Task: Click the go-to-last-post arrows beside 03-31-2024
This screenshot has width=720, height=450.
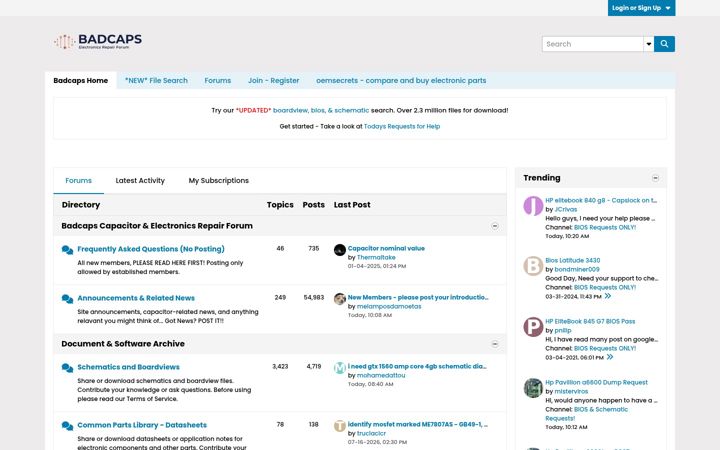Action: [x=608, y=296]
